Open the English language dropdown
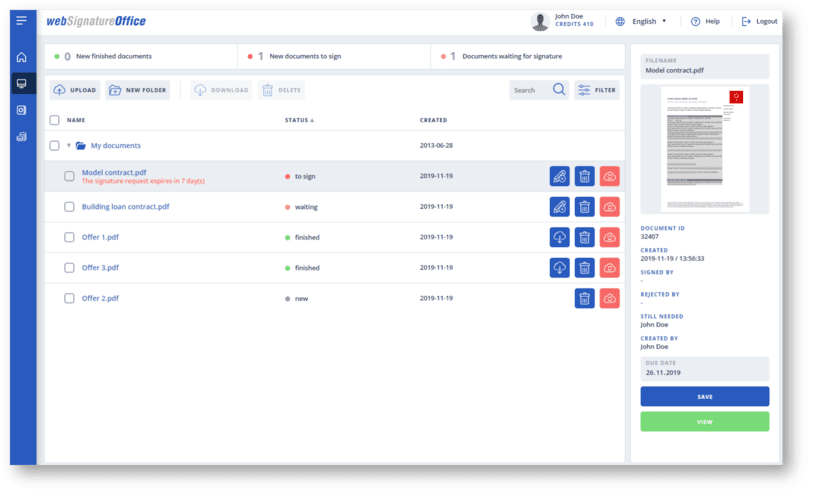Image resolution: width=815 pixels, height=500 pixels. (x=643, y=21)
